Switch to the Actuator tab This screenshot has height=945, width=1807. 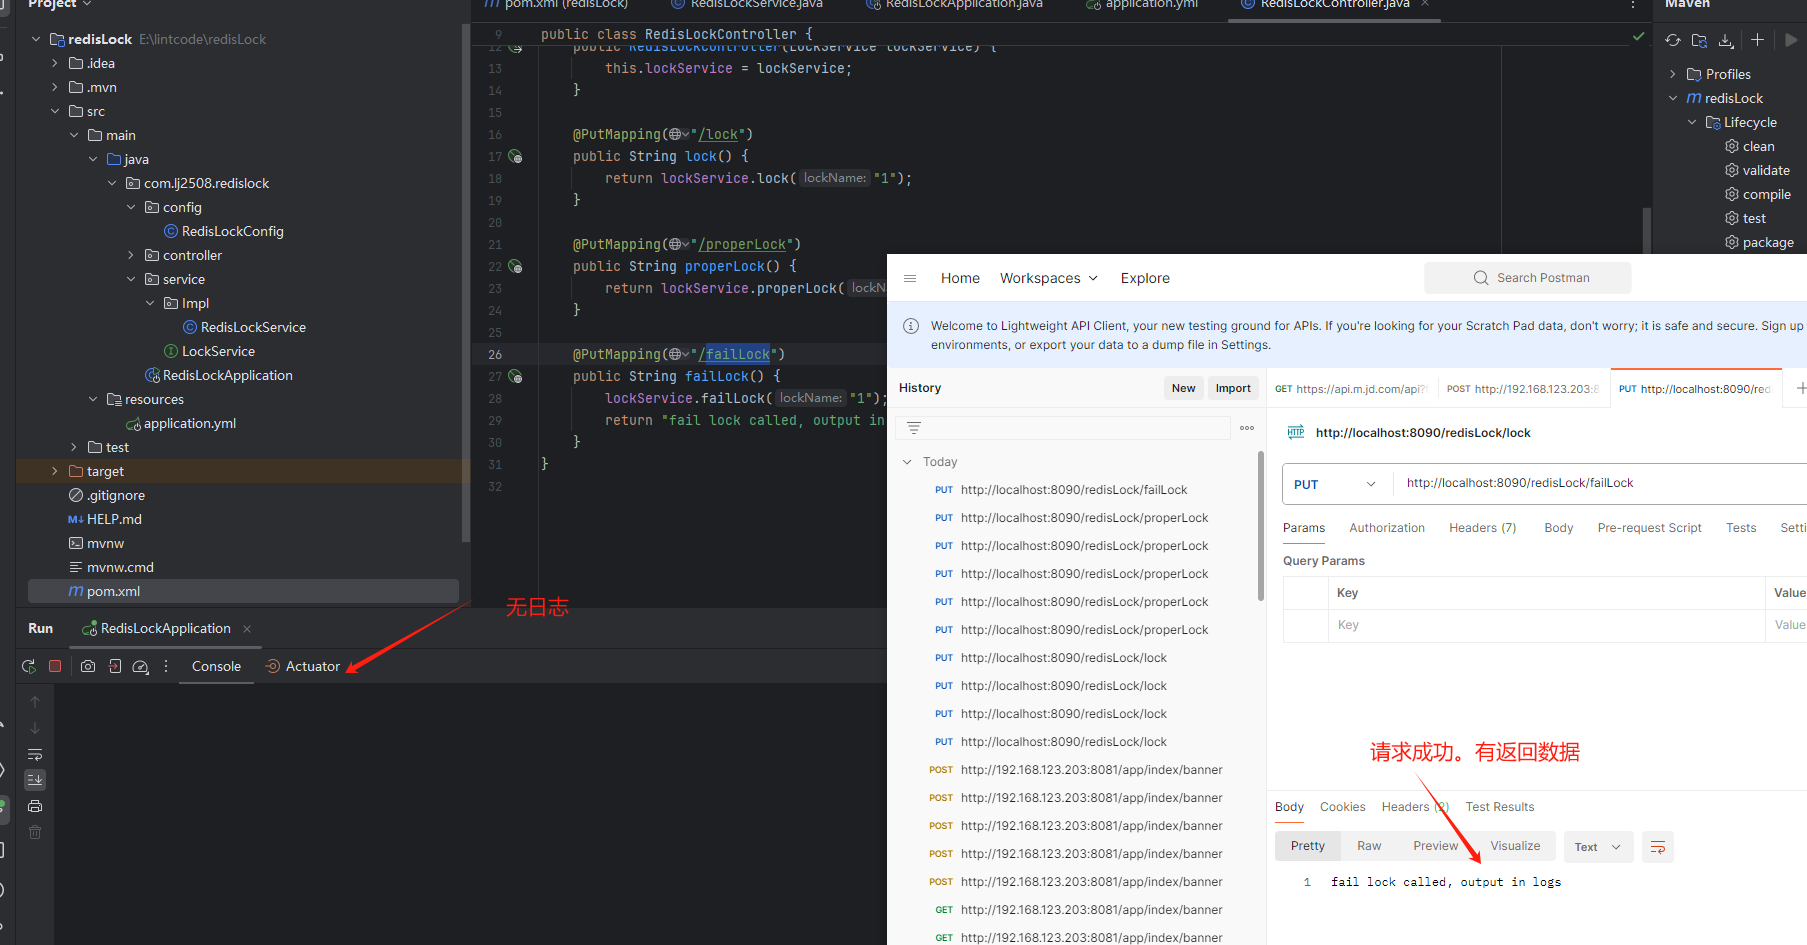[x=303, y=666]
